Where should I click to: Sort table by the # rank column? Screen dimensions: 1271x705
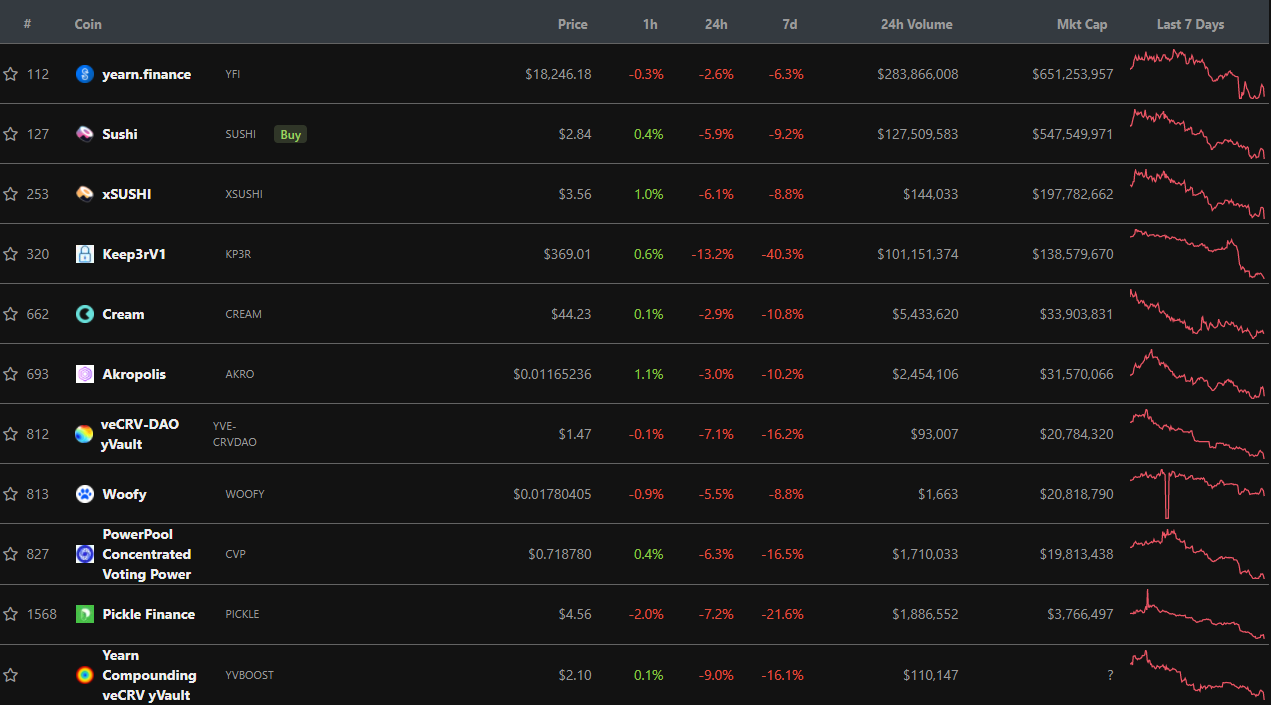[27, 24]
